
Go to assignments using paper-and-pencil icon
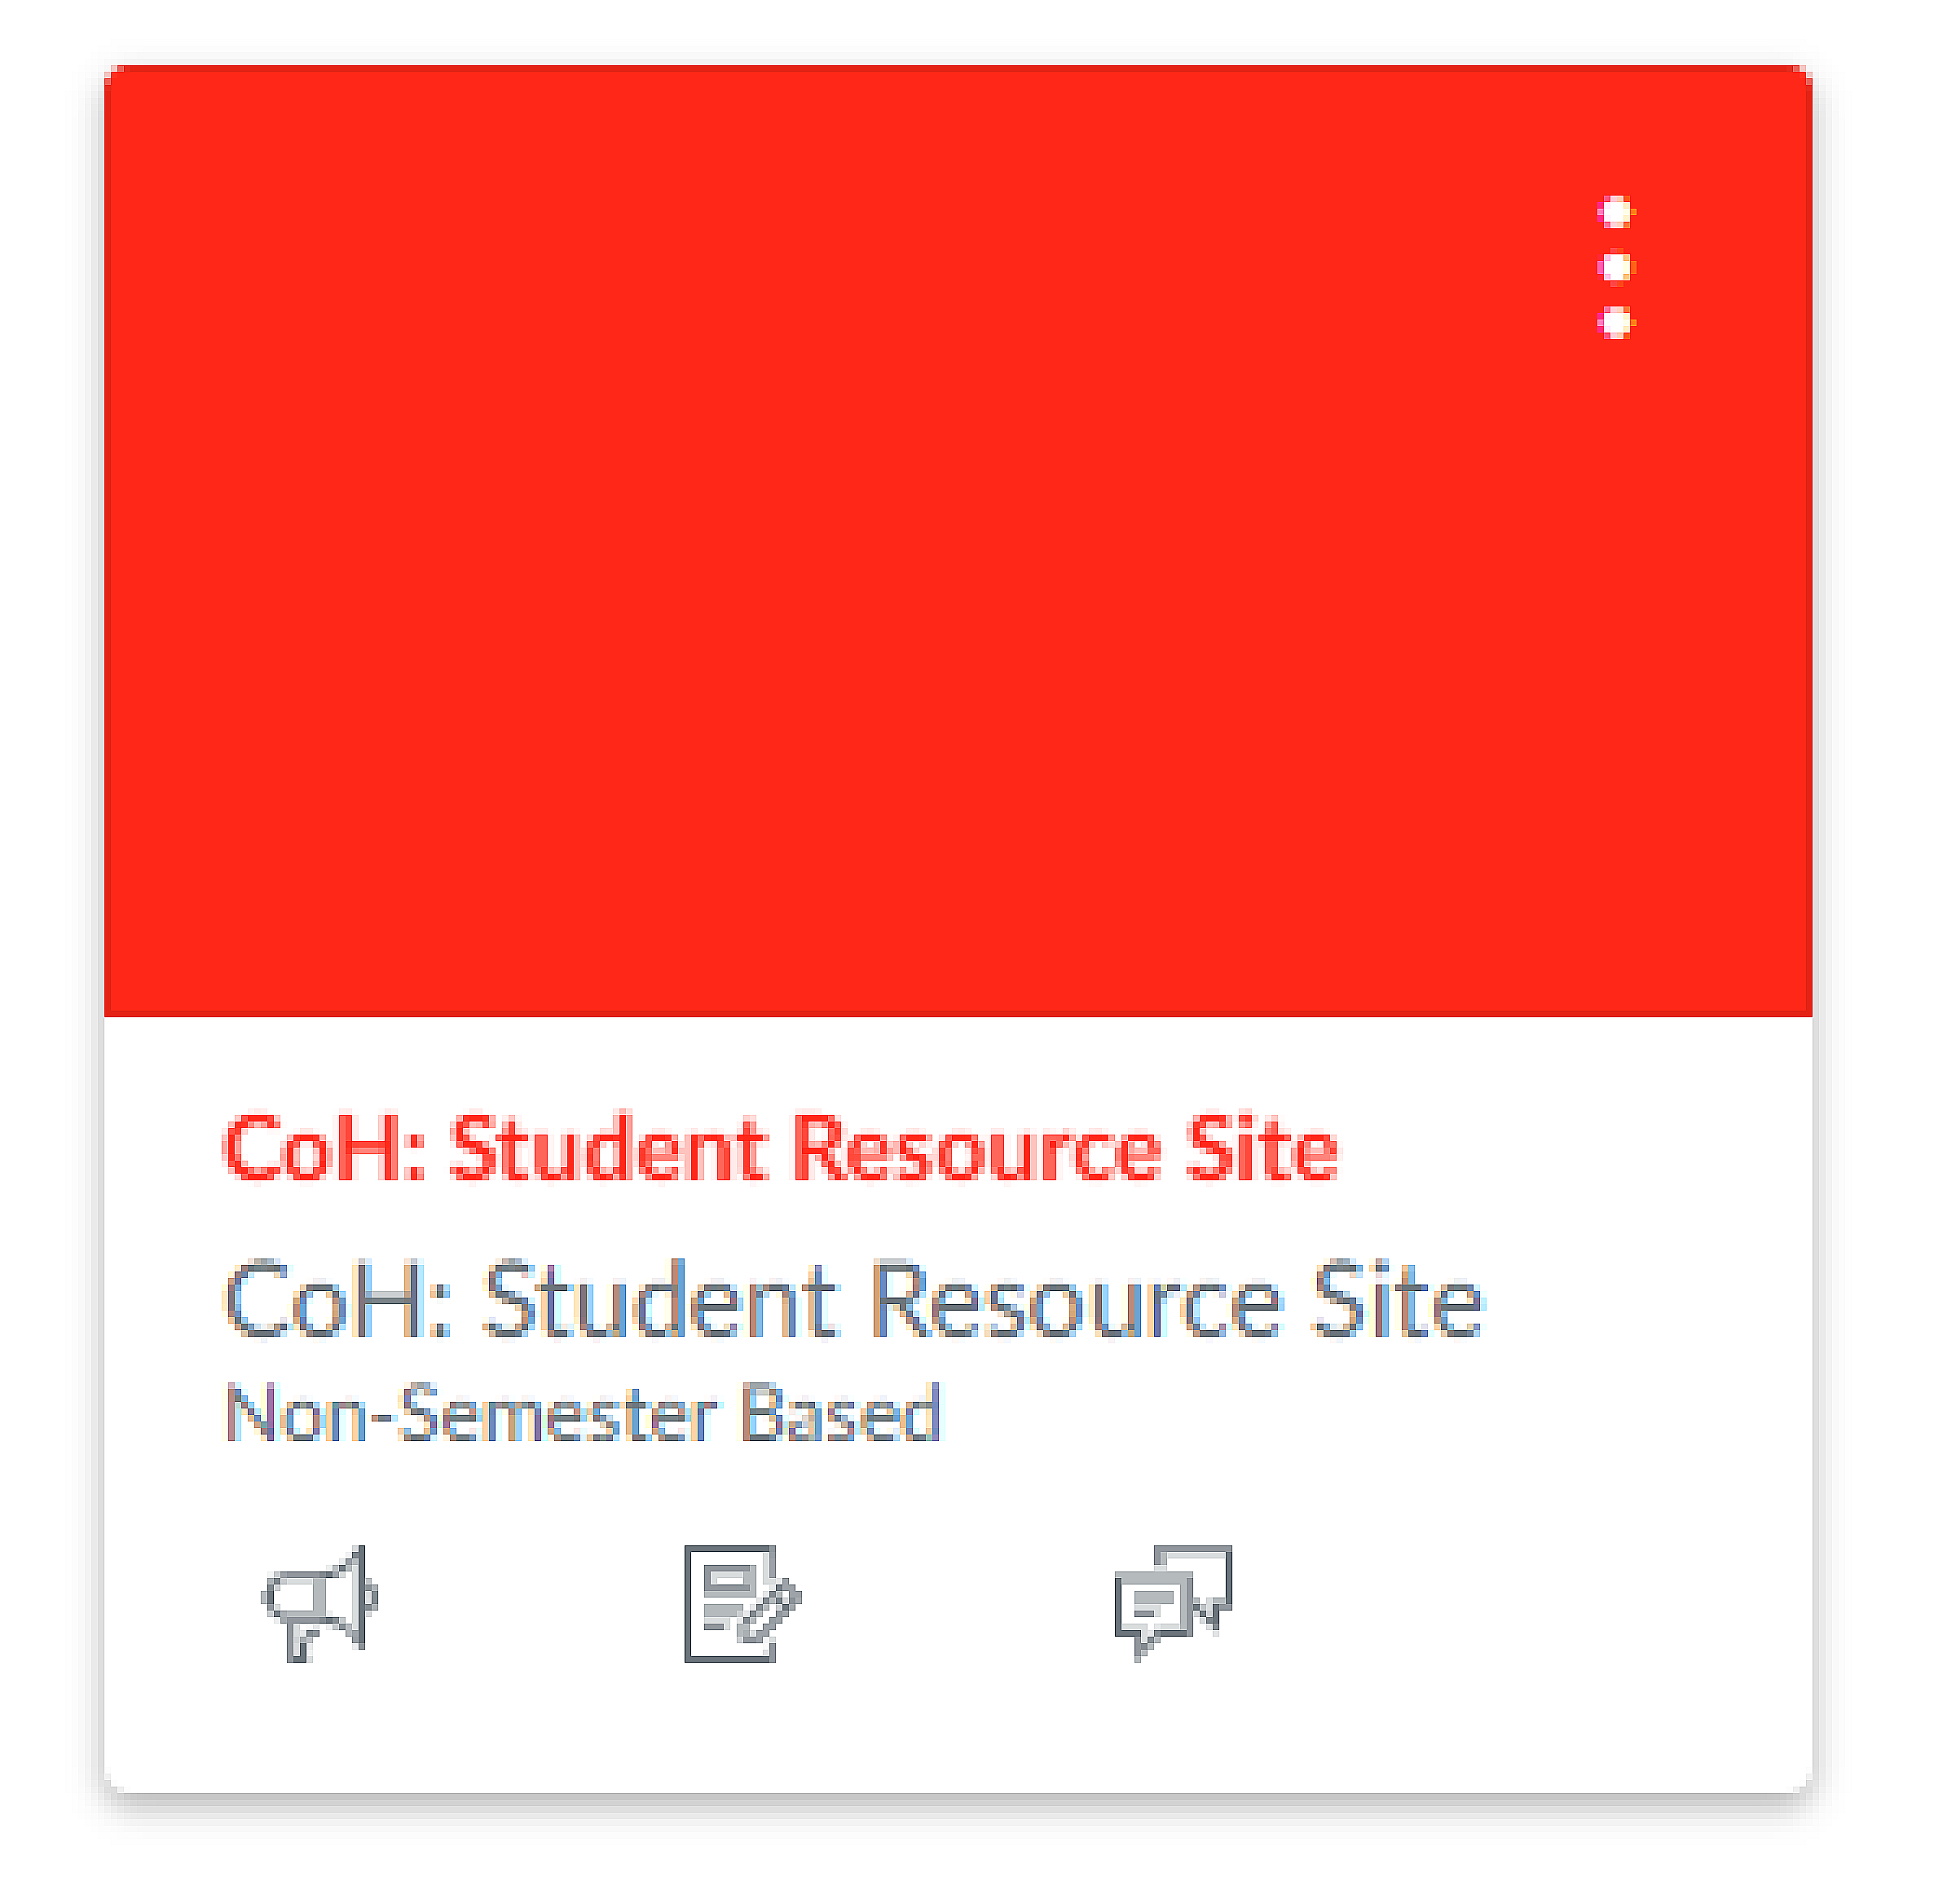click(x=742, y=1603)
